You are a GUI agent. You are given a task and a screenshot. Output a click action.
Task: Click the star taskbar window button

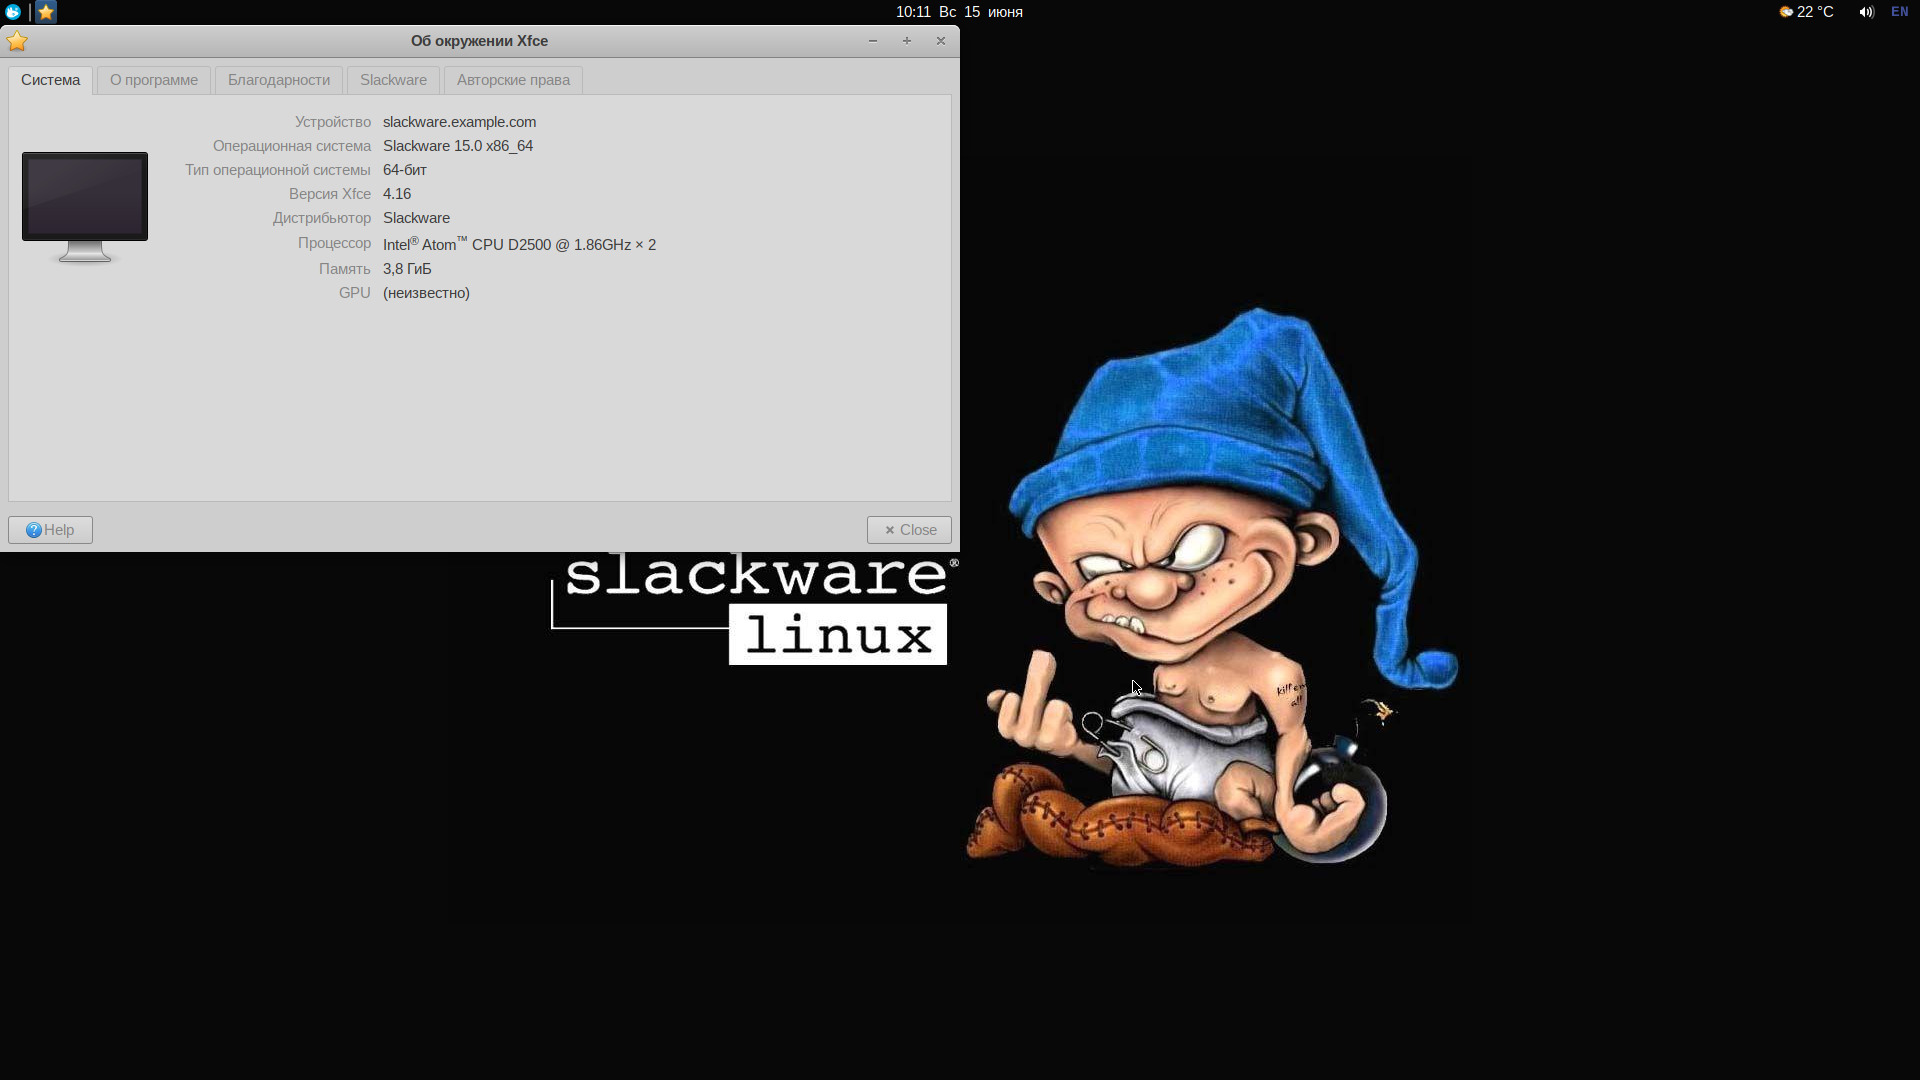pyautogui.click(x=46, y=12)
